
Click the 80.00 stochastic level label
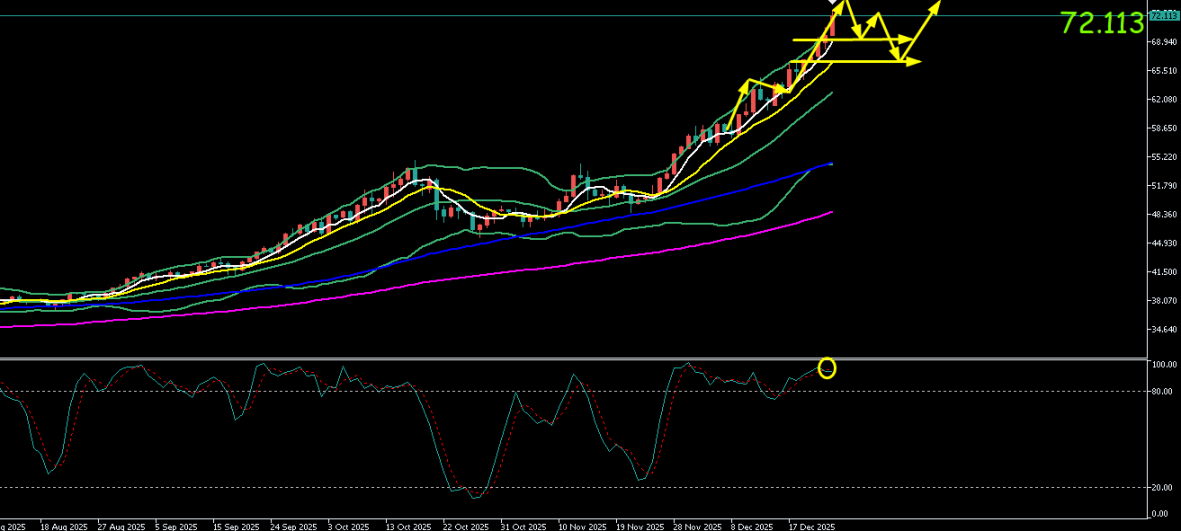coord(1161,392)
